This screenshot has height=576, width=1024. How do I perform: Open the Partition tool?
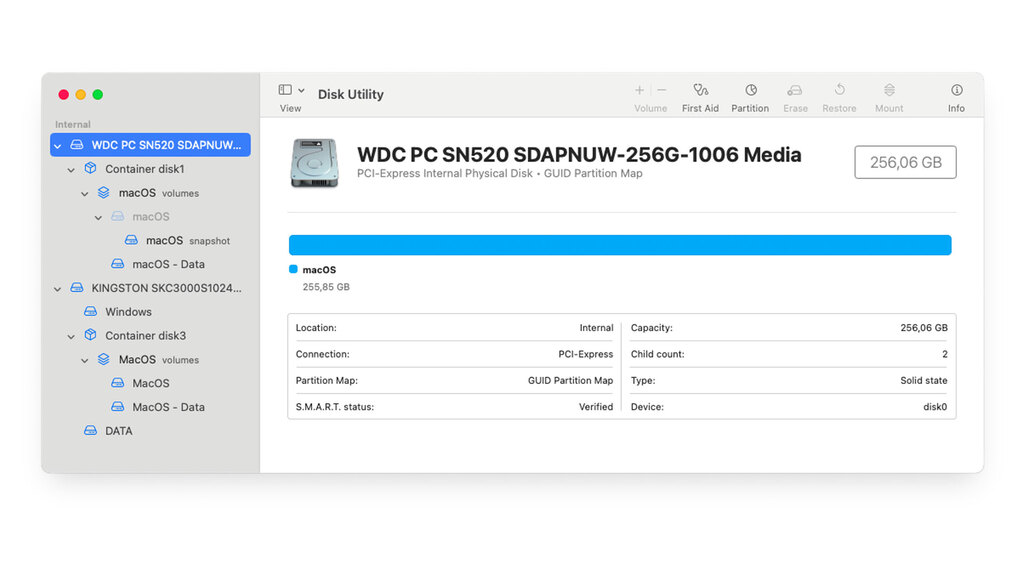click(750, 97)
